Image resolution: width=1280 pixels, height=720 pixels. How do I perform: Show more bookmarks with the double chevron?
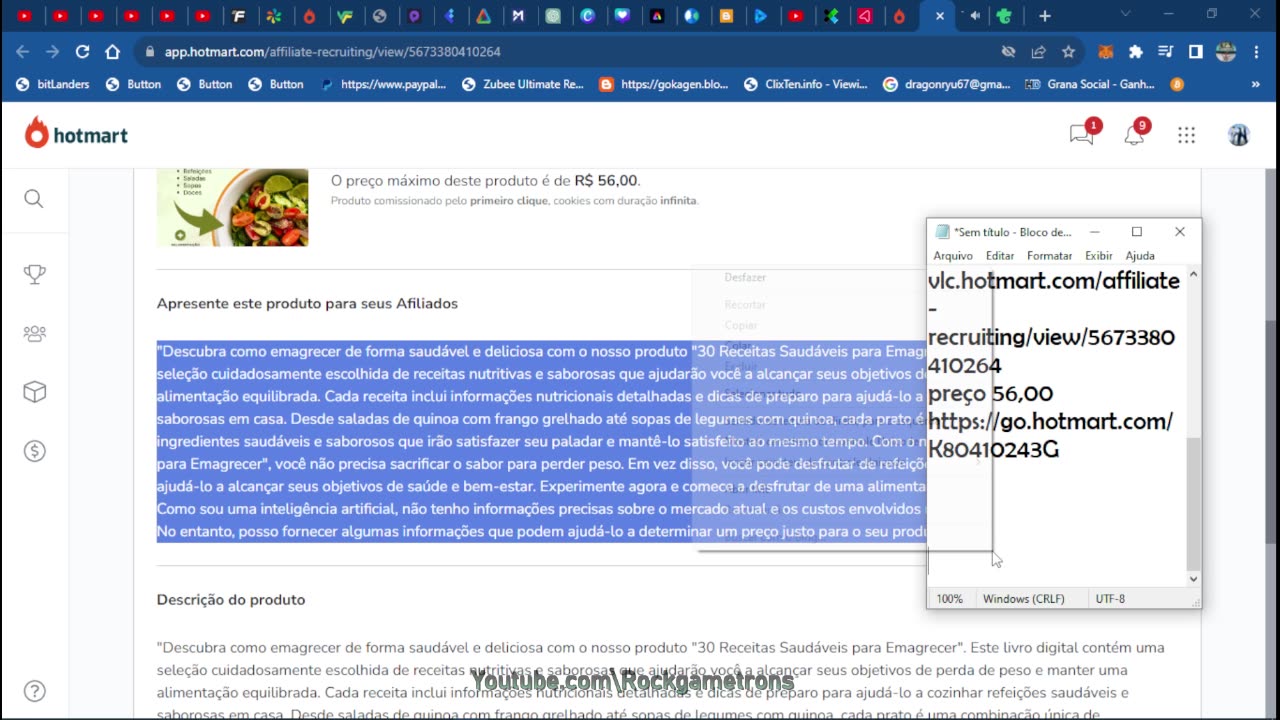coord(1256,84)
